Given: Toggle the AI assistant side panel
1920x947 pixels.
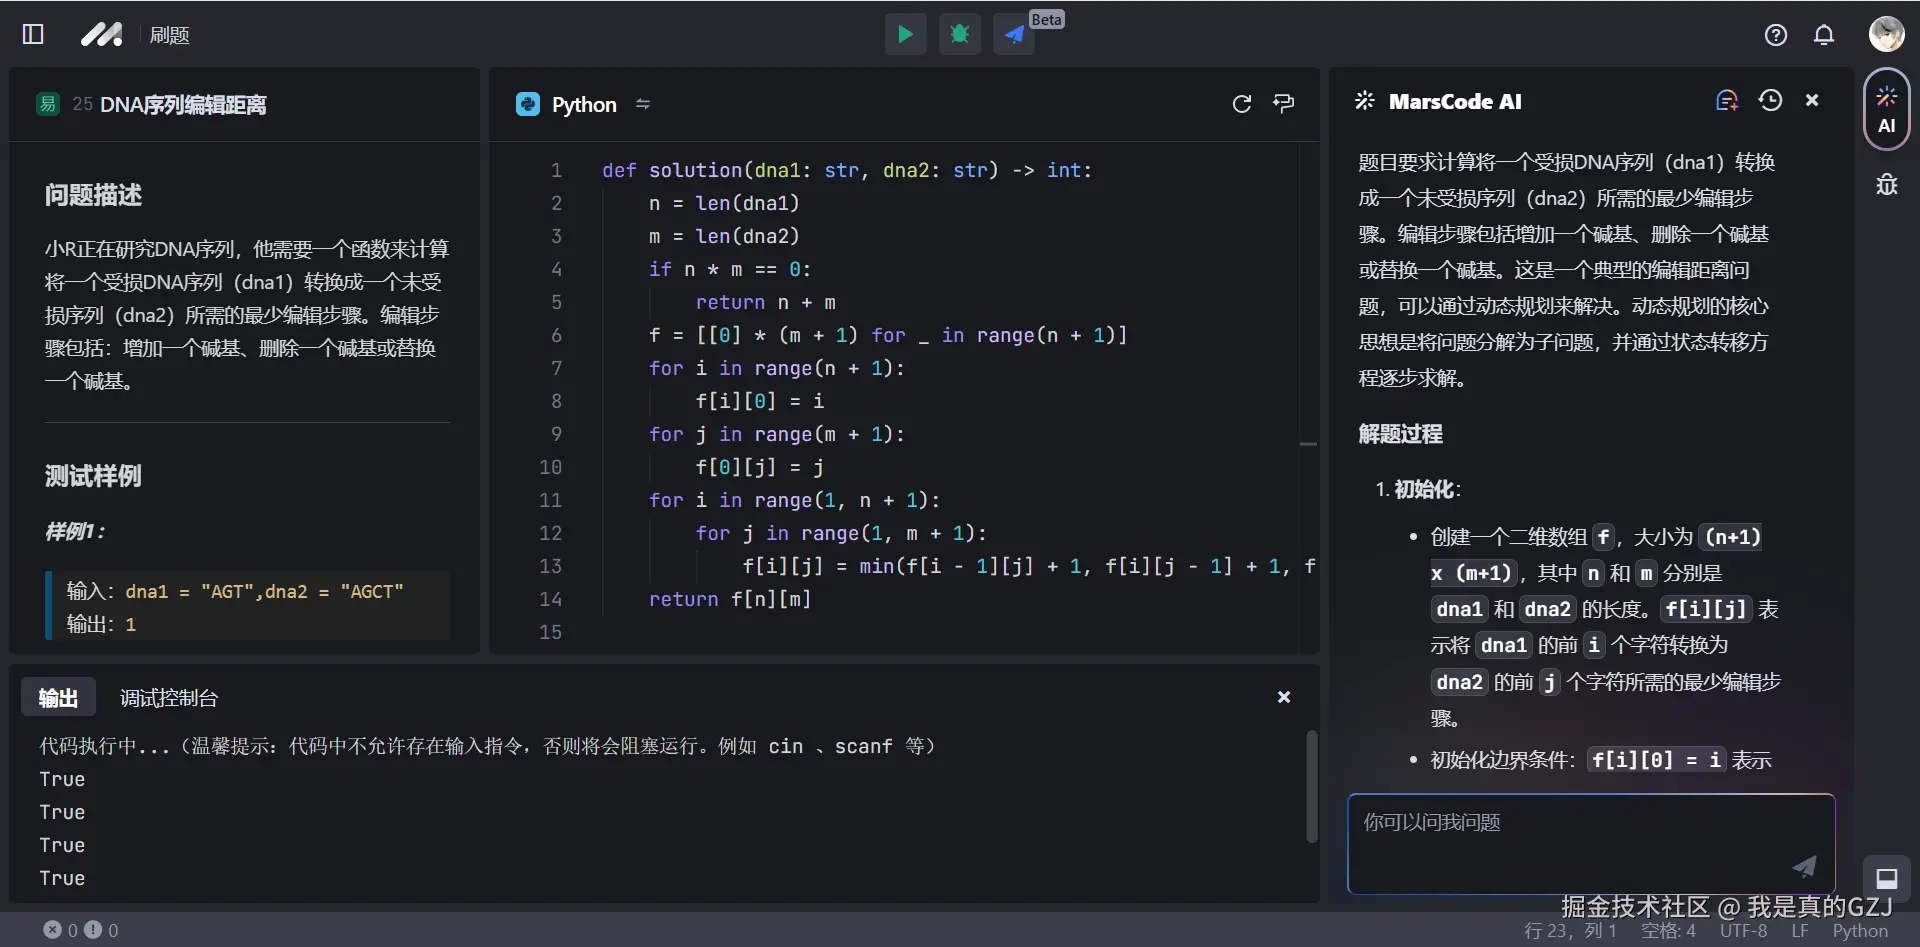Looking at the screenshot, I should [1886, 110].
